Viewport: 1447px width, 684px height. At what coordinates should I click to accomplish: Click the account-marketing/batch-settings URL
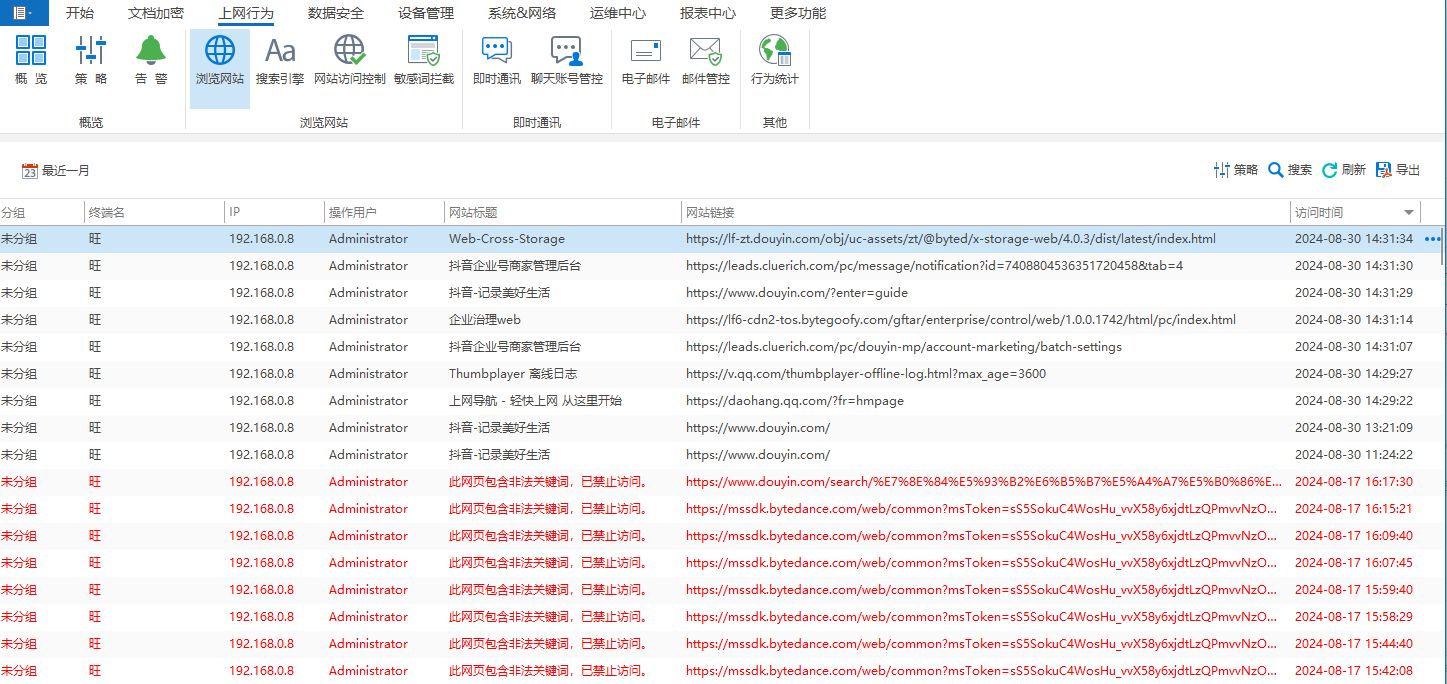(x=904, y=347)
